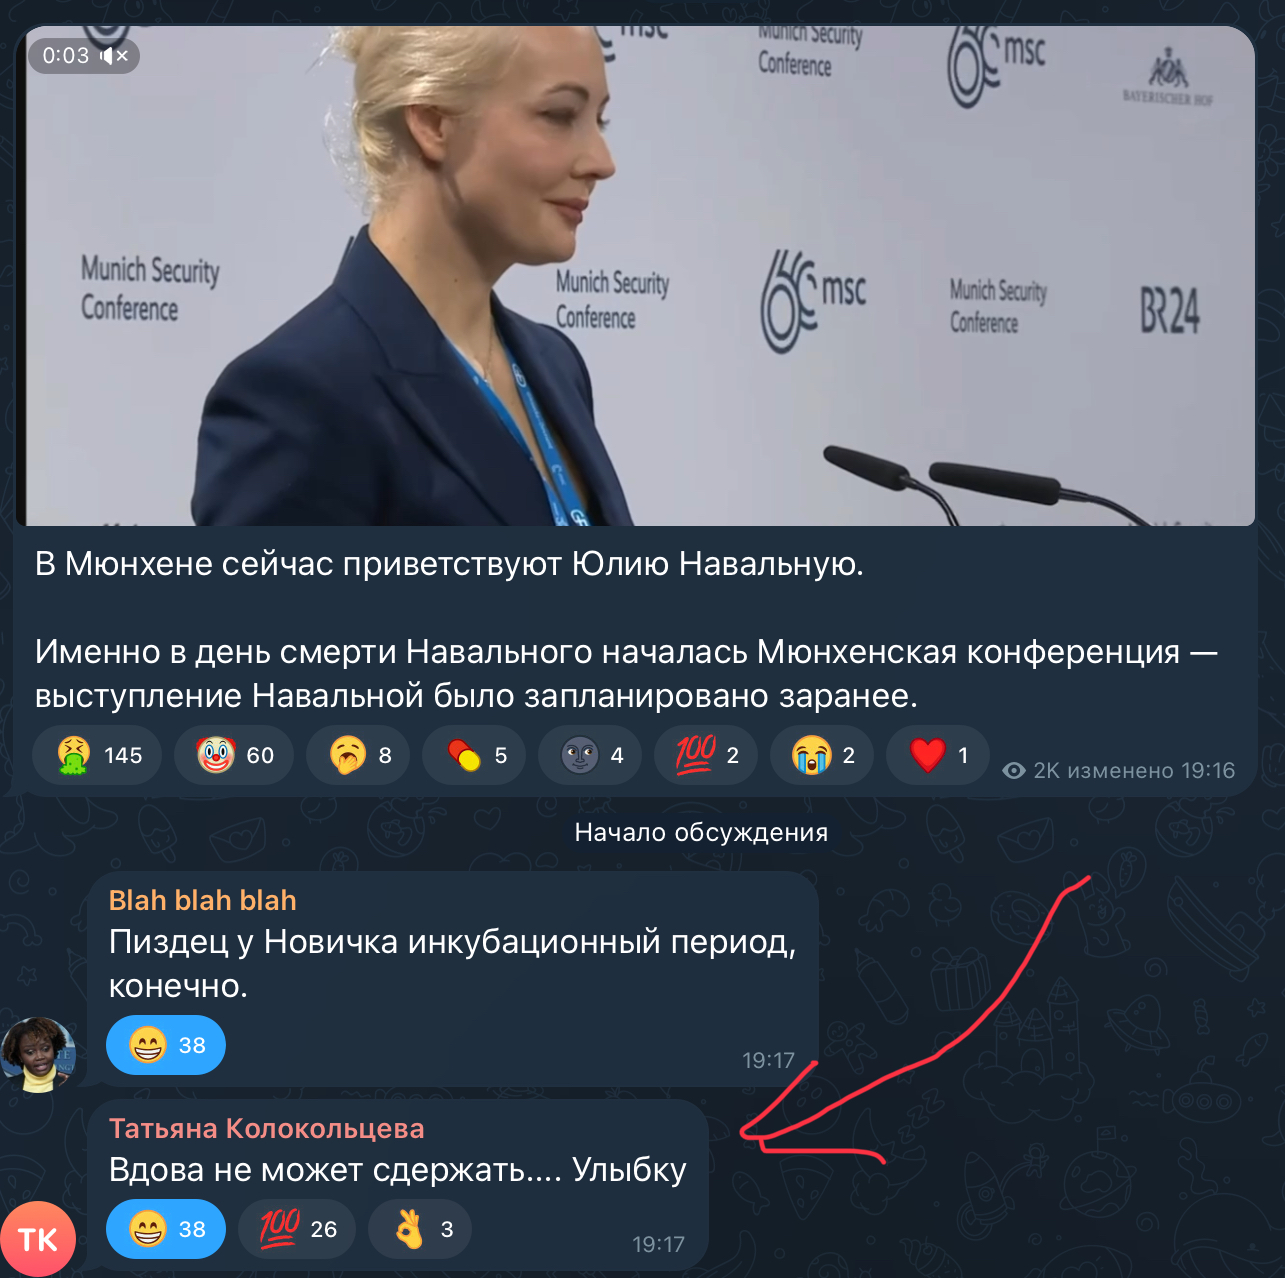
Task: Toggle the yawning face reaction with 8
Action: pyautogui.click(x=360, y=755)
